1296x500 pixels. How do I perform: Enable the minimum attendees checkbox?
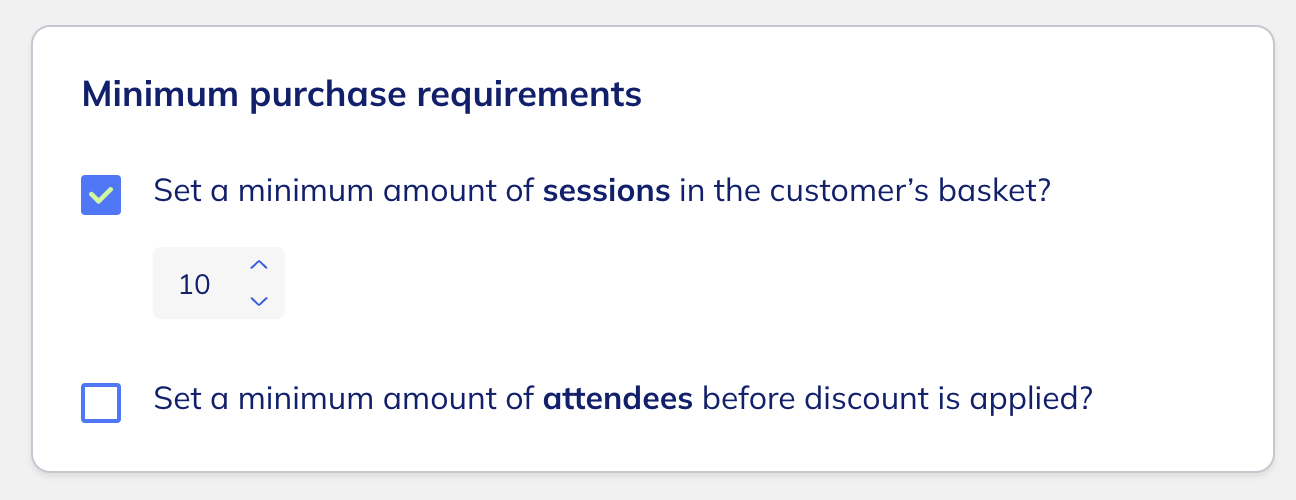(101, 403)
